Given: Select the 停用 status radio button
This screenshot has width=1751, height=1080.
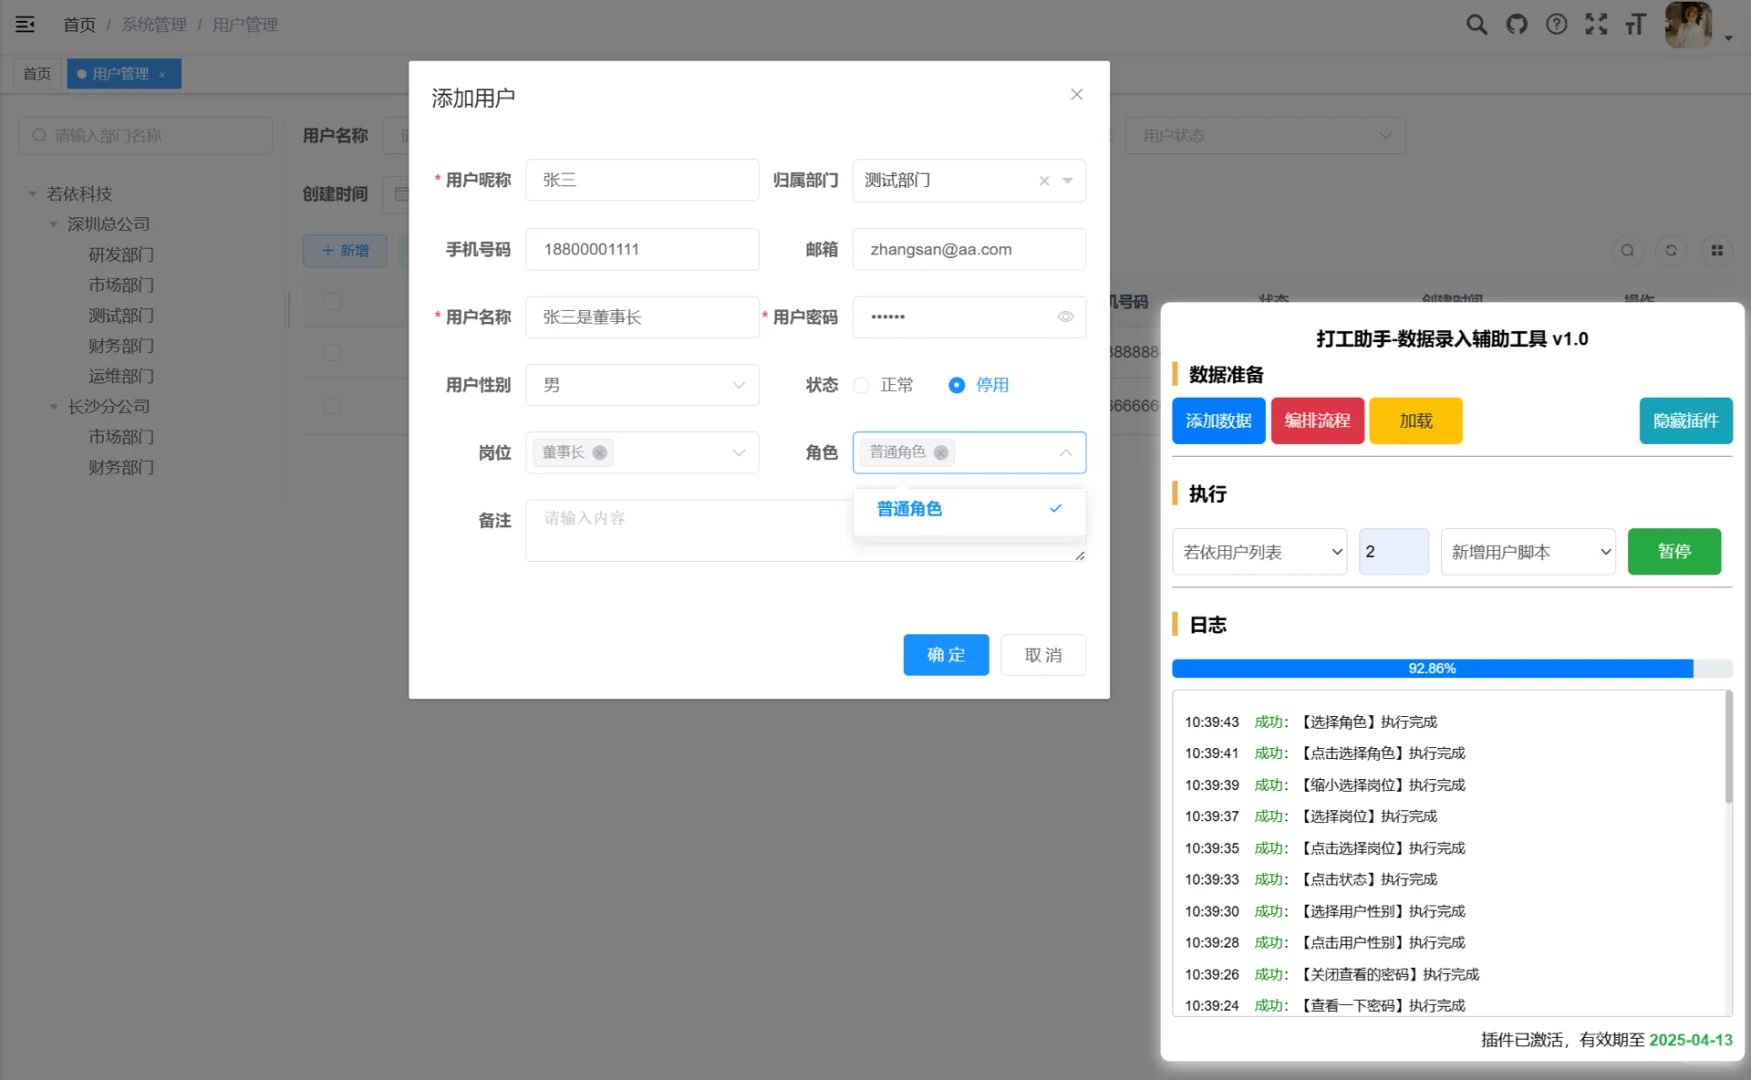Looking at the screenshot, I should click(957, 384).
